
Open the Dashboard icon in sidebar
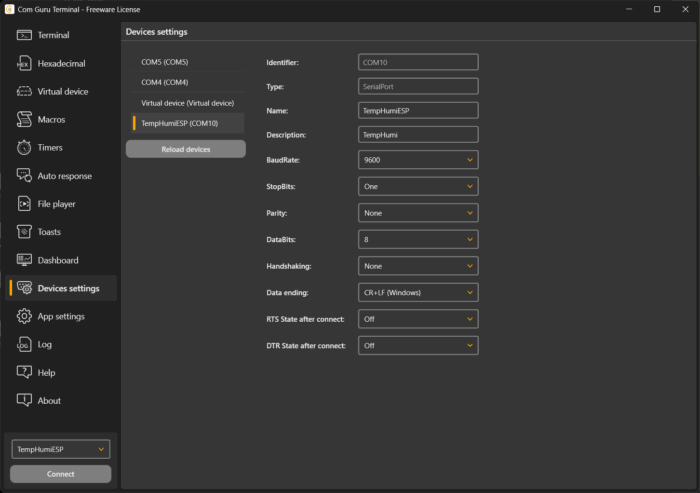(24, 260)
